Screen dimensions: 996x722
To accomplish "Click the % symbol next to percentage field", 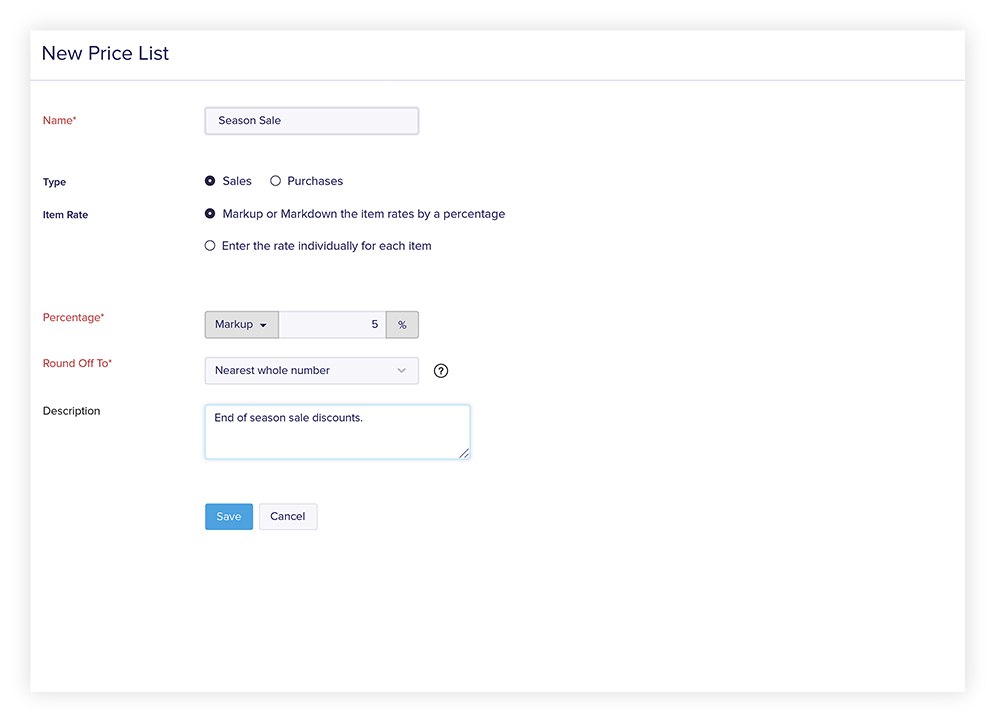I will 402,324.
